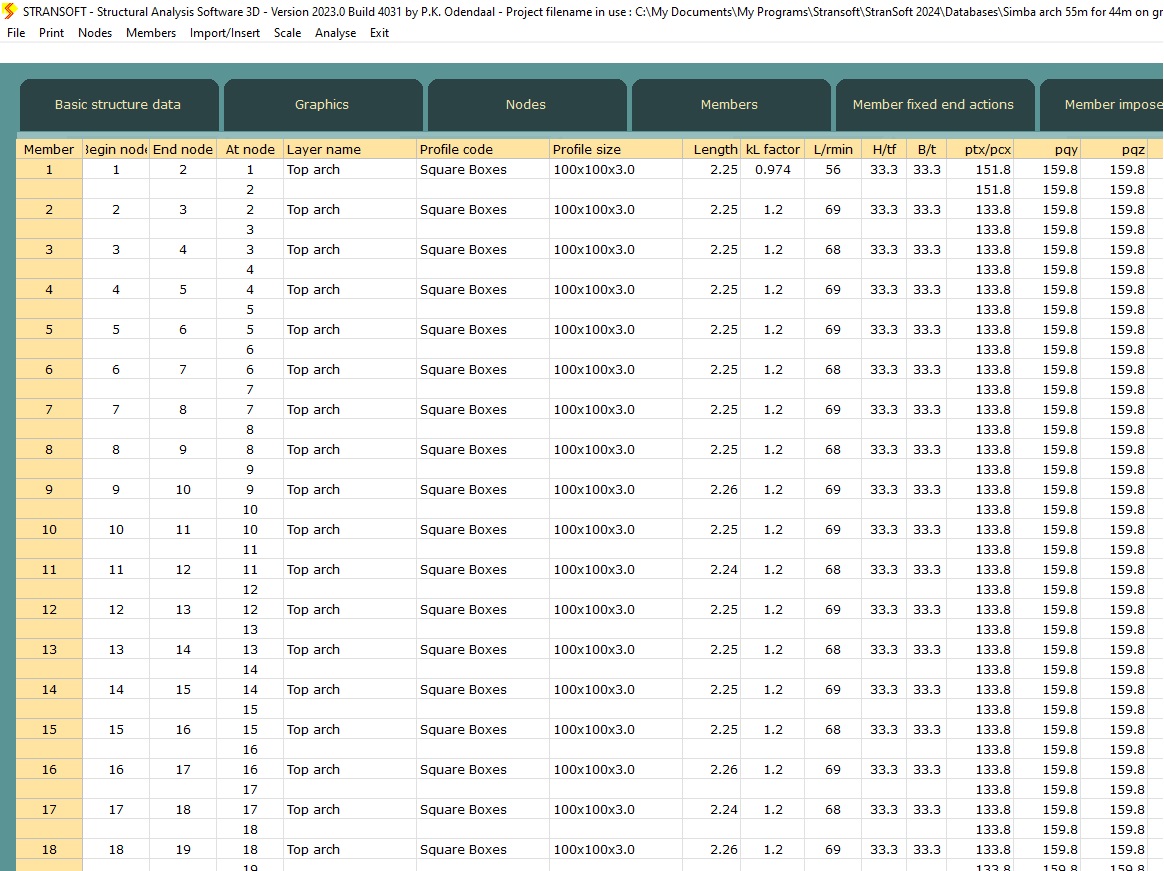Click the Profile size column header

pos(615,149)
